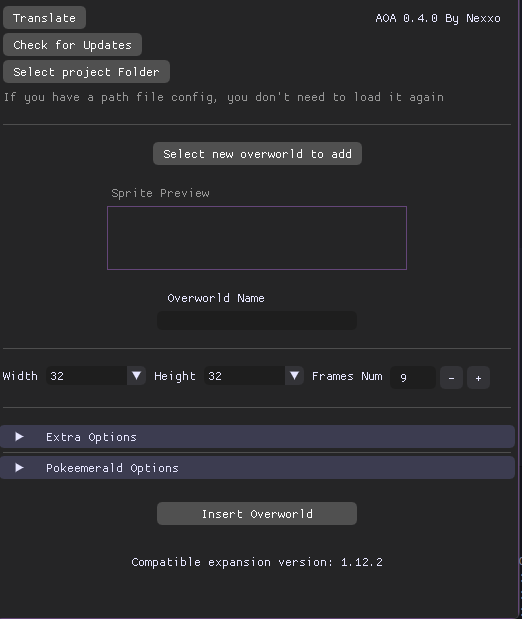The height and width of the screenshot is (619, 522).
Task: Click the Frames Num label
Action: [347, 376]
